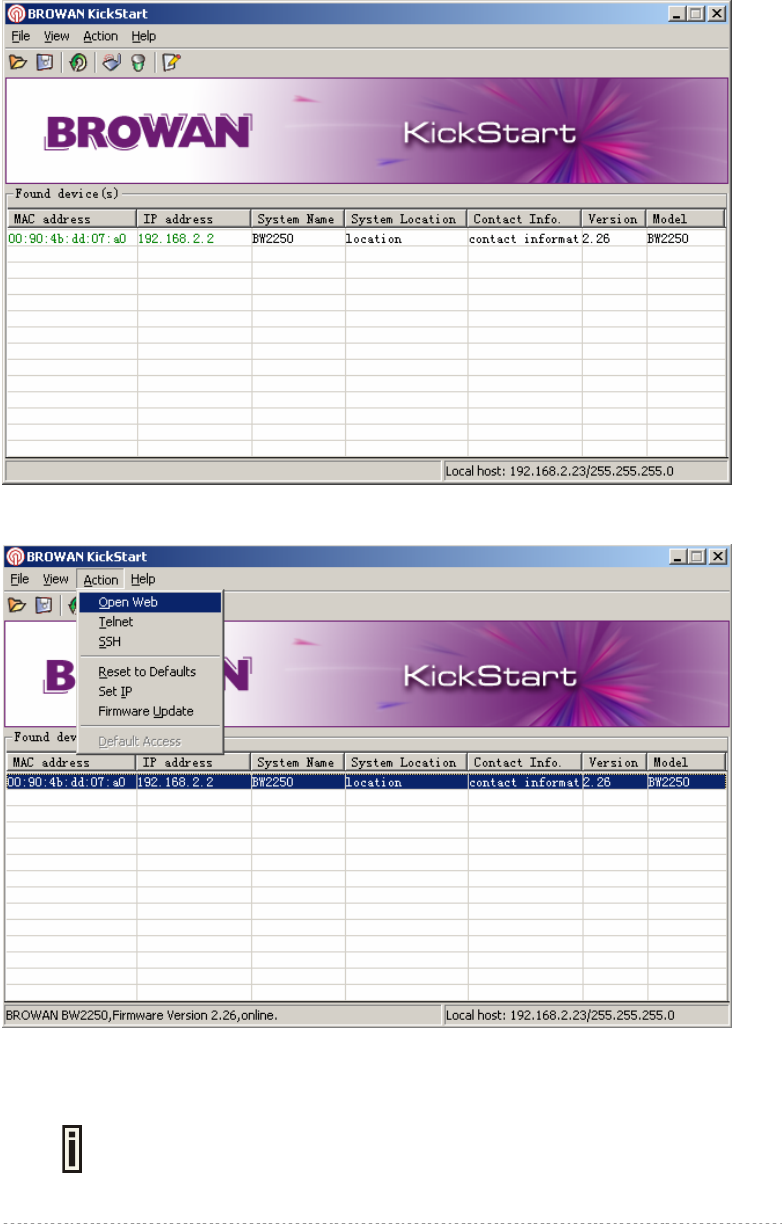Sort by System Location column in the upper window
This screenshot has height=1227, width=783.
point(406,219)
